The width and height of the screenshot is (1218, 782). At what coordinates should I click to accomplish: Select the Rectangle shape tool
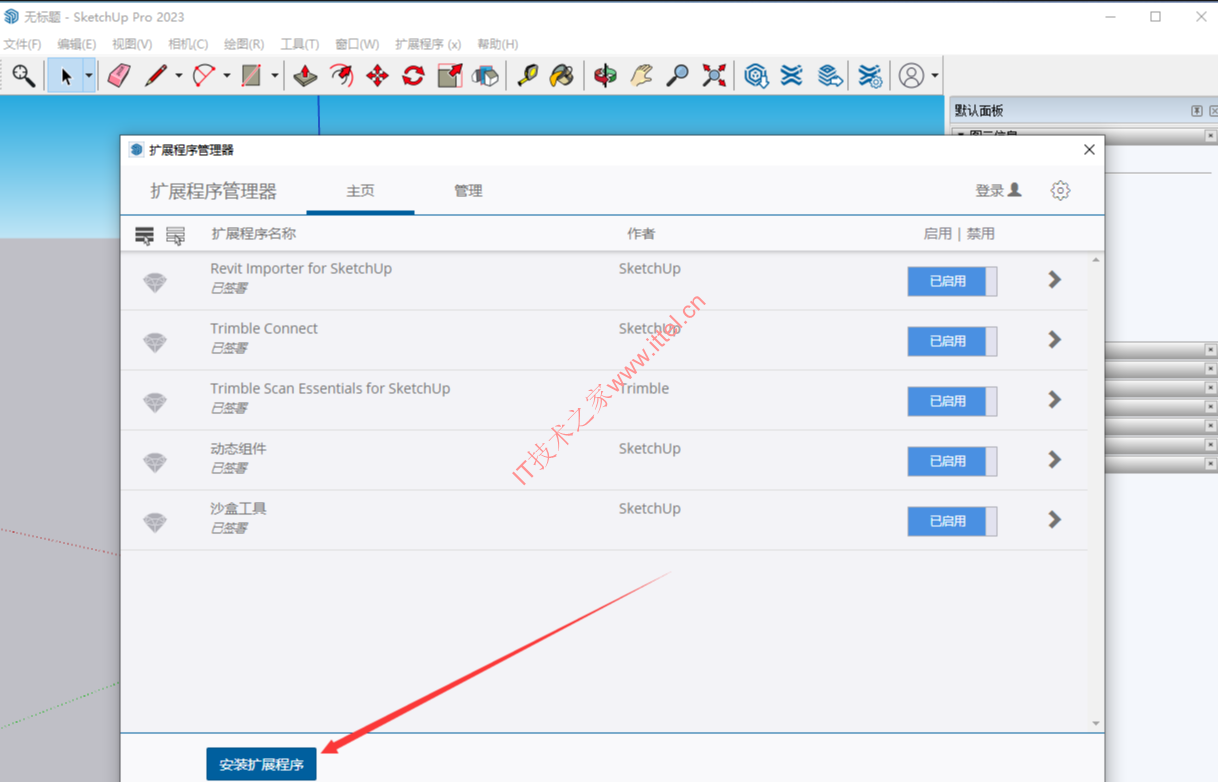[251, 75]
